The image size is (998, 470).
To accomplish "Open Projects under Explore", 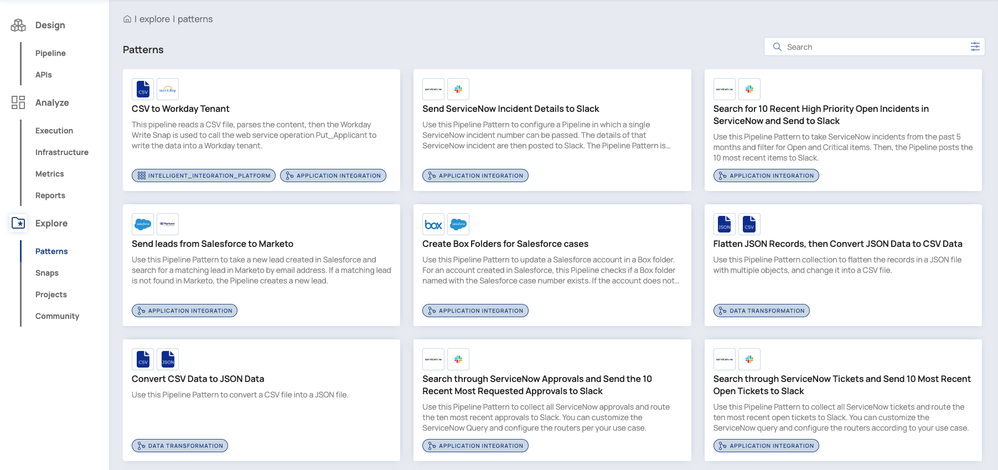I will pyautogui.click(x=51, y=295).
